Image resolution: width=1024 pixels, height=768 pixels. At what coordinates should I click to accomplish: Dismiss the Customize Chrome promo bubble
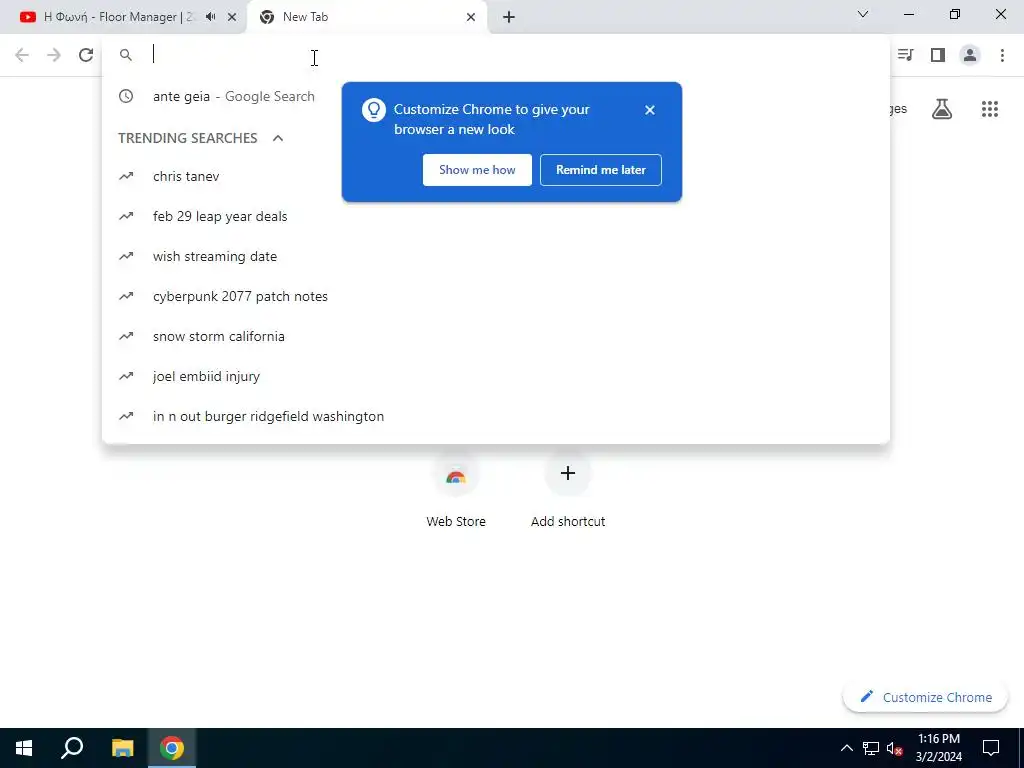pos(649,110)
